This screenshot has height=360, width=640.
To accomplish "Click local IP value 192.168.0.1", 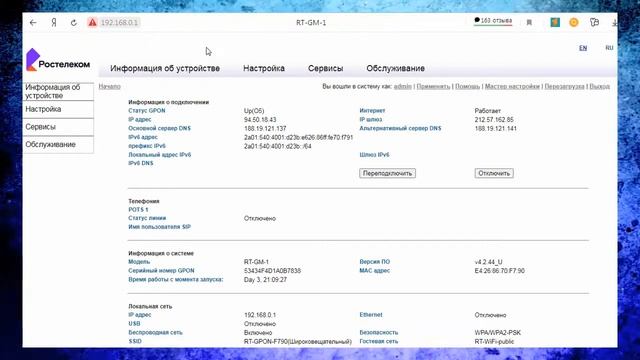I will pos(260,315).
